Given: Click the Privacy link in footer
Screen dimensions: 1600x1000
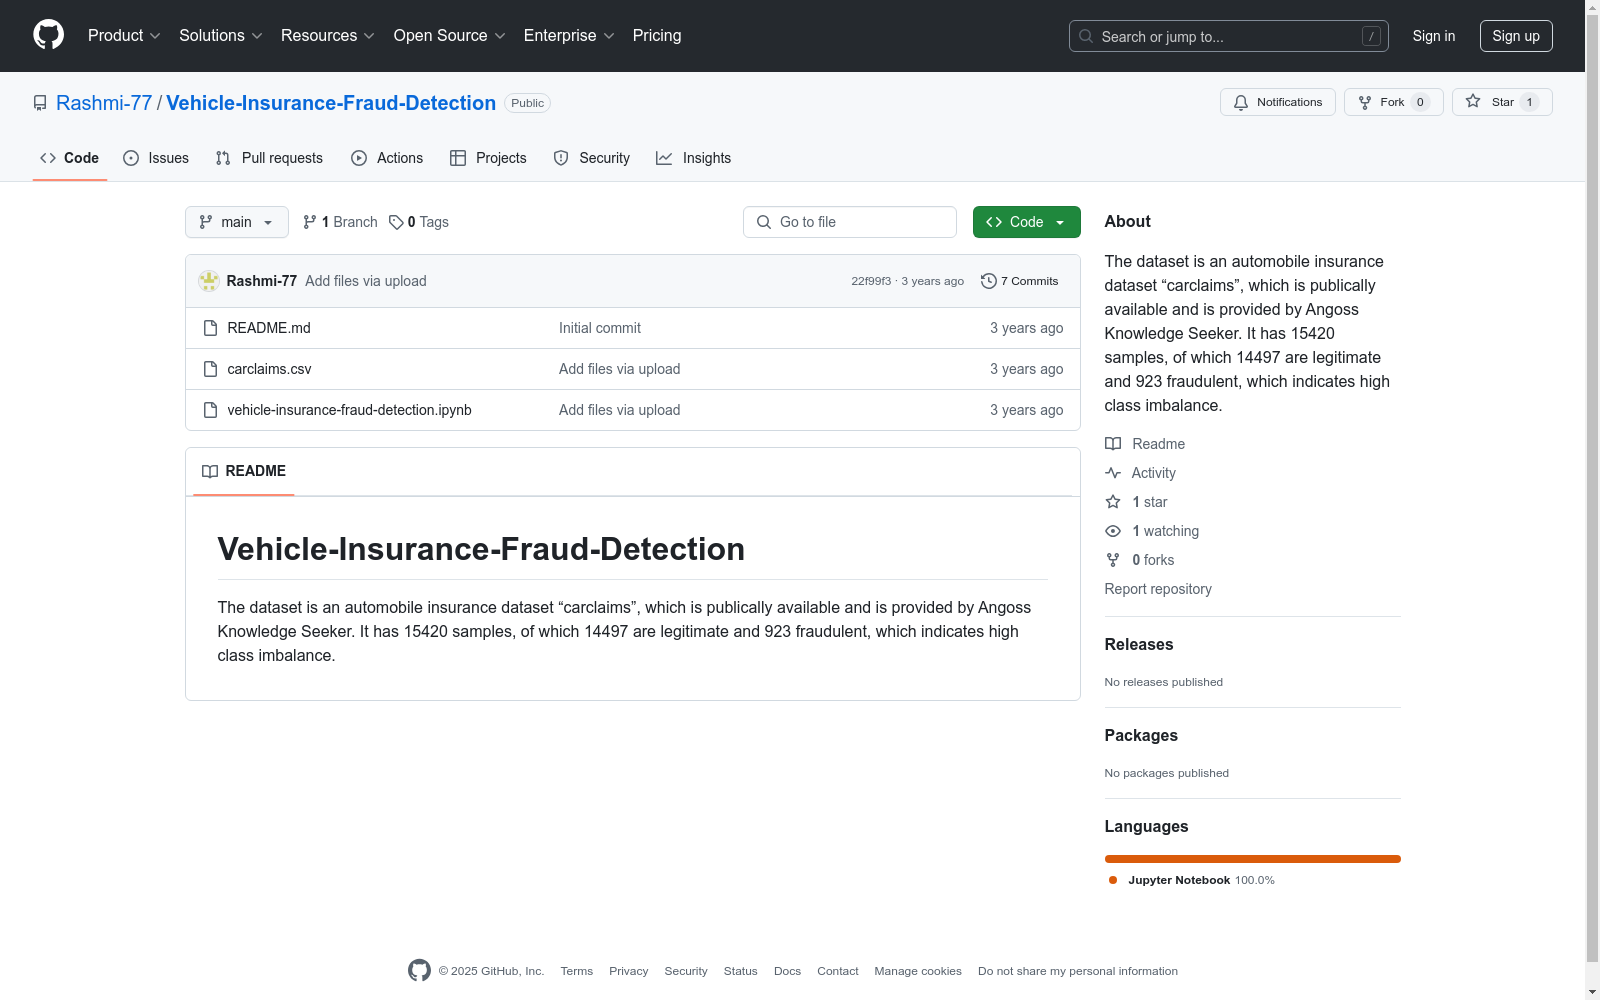Looking at the screenshot, I should [x=629, y=971].
